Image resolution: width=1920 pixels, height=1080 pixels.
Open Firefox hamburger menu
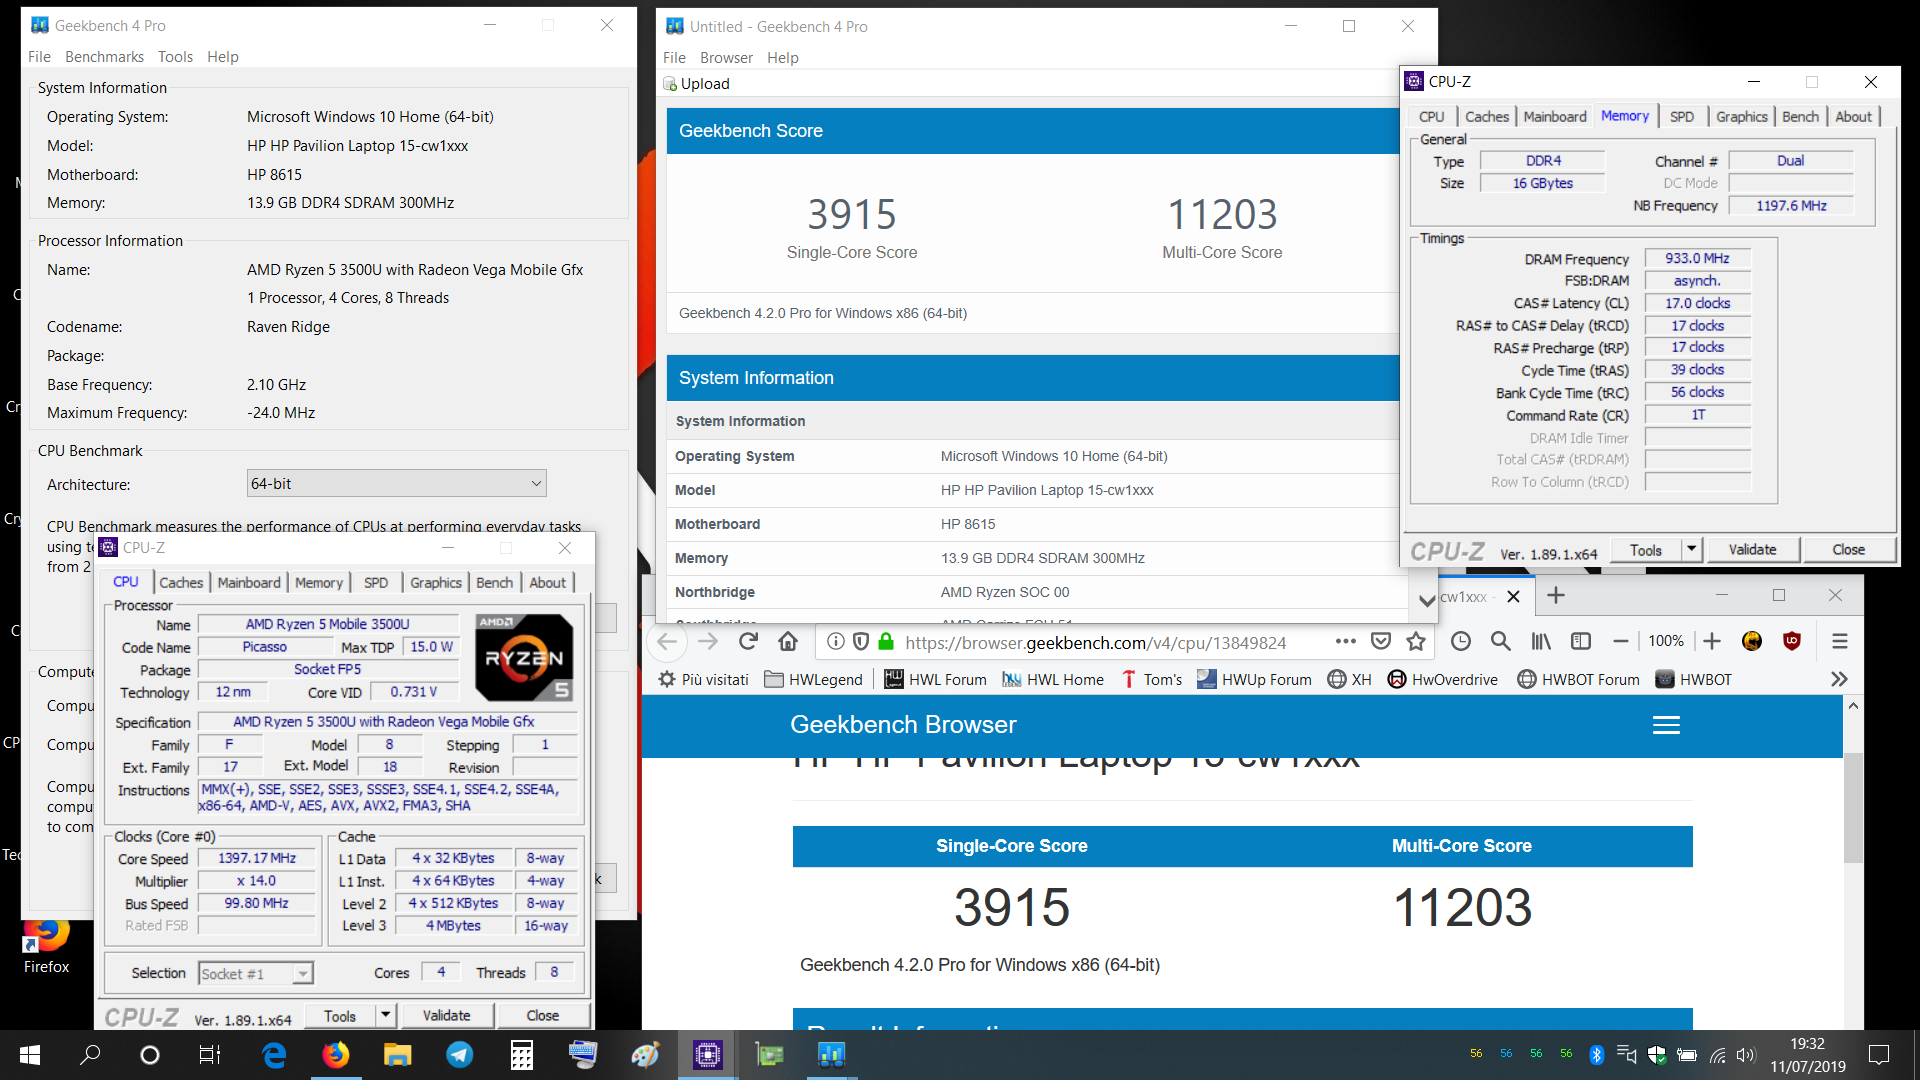pyautogui.click(x=1840, y=642)
